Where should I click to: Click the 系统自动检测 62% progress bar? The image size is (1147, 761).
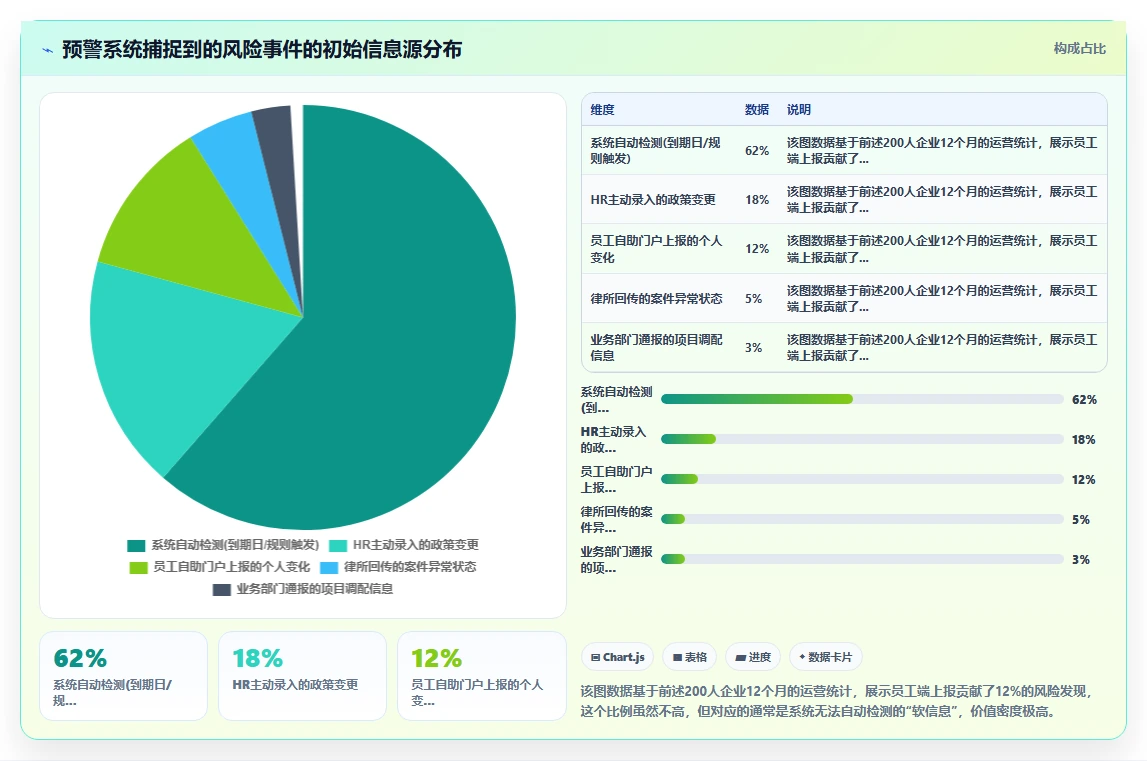[x=862, y=399]
